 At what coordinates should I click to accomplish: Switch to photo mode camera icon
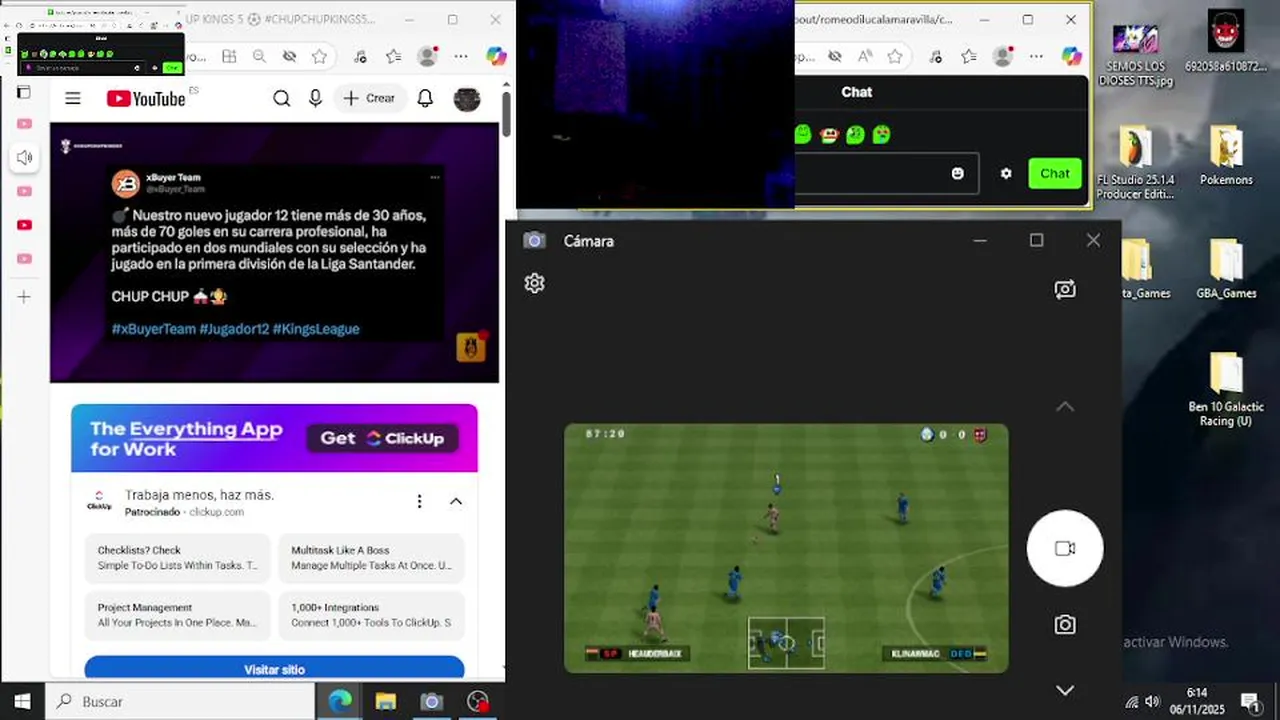click(1065, 625)
